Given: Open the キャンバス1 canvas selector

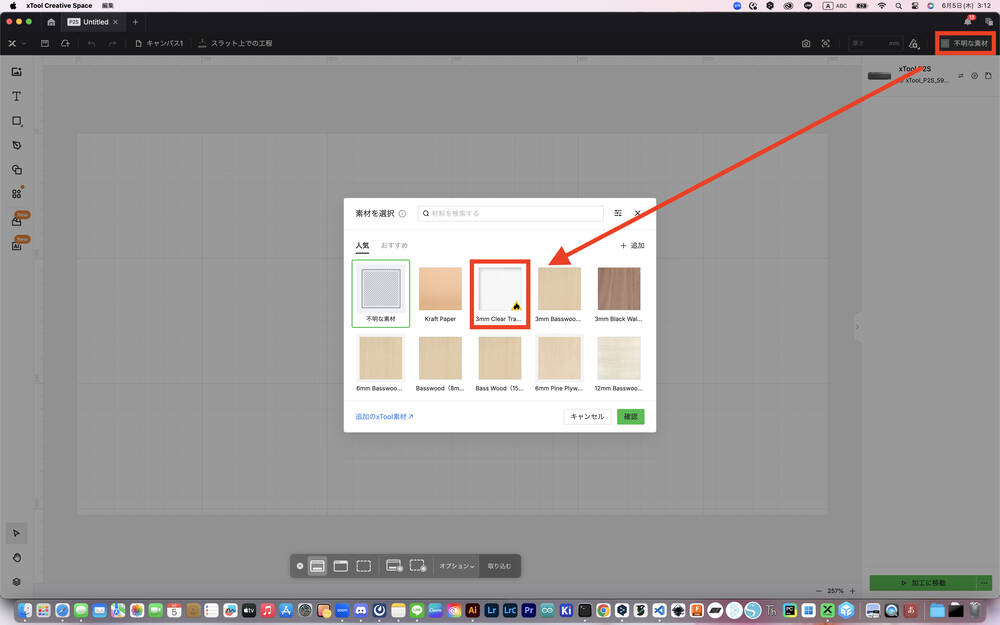Looking at the screenshot, I should pos(159,43).
